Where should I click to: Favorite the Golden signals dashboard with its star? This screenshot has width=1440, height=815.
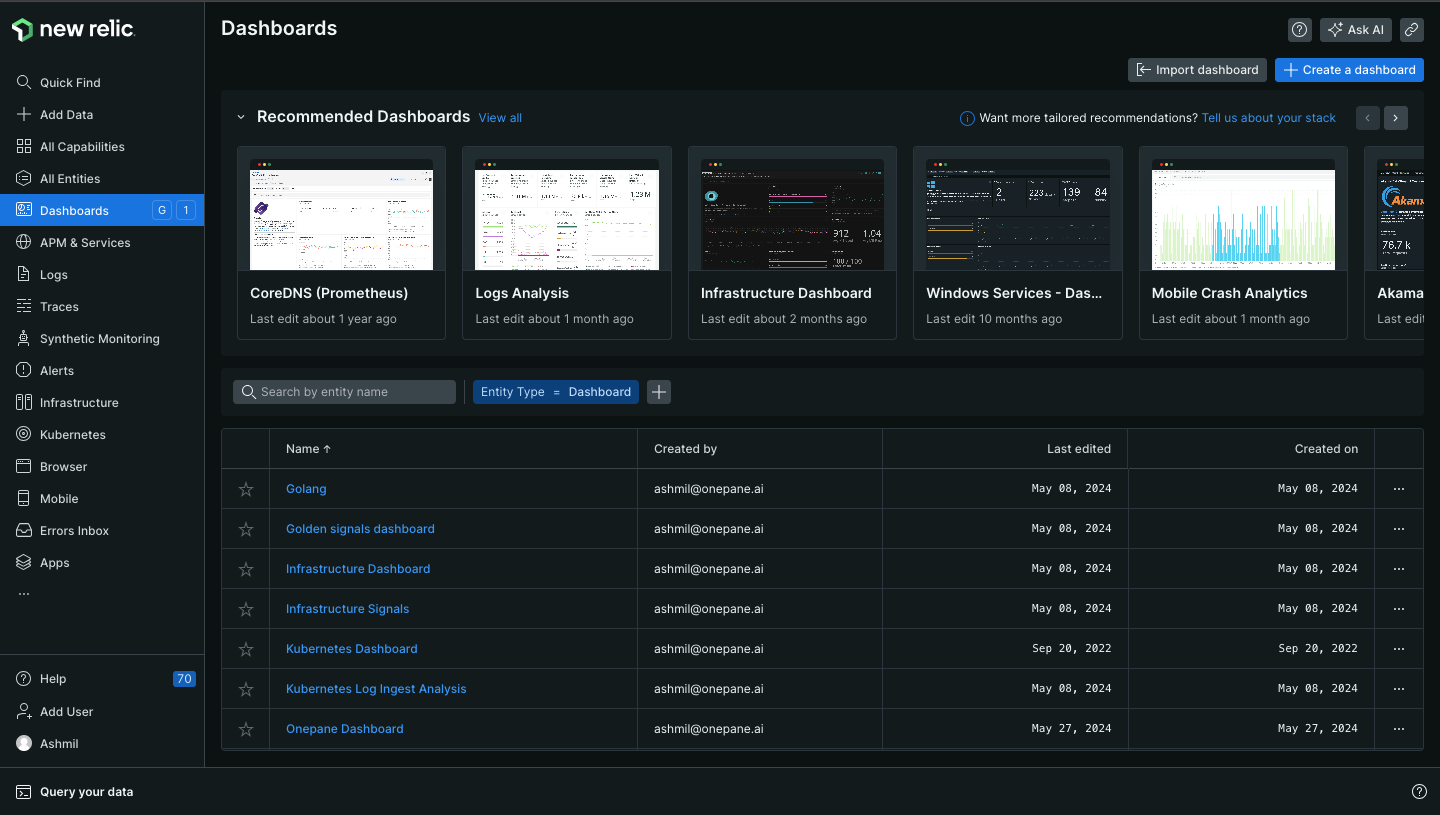[x=246, y=529]
